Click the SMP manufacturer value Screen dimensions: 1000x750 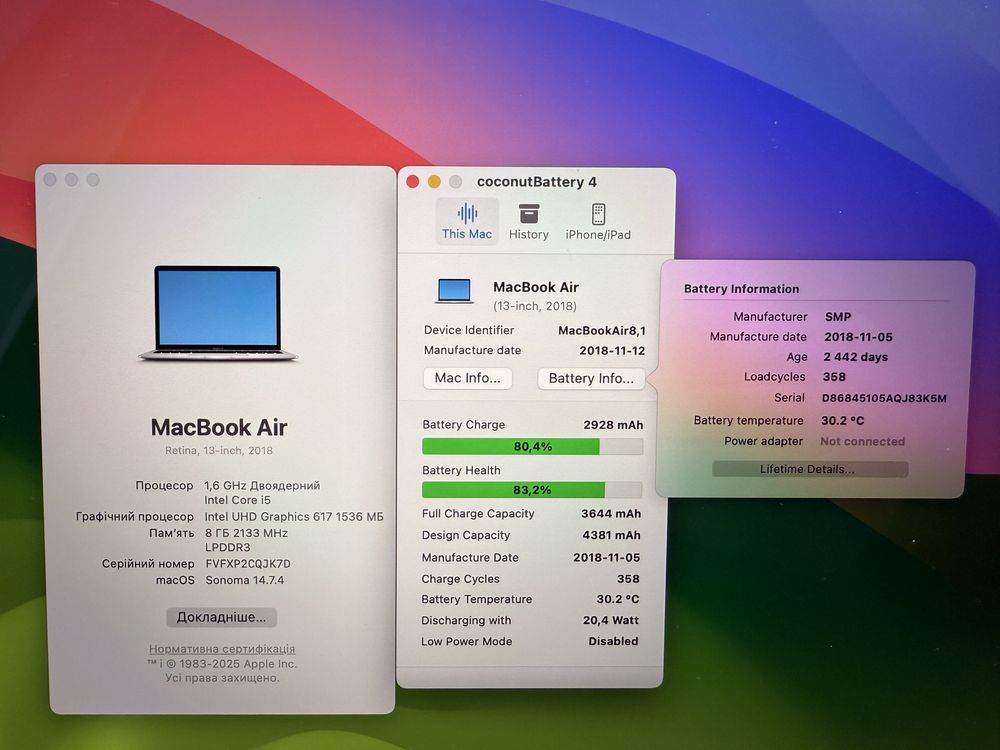click(x=838, y=317)
